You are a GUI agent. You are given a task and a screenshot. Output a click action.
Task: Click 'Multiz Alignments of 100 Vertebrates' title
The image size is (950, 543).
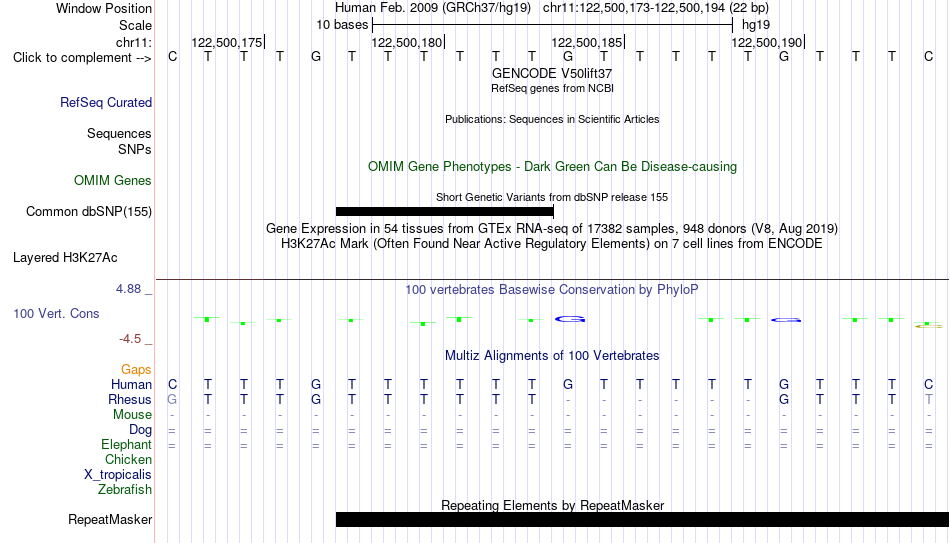552,356
